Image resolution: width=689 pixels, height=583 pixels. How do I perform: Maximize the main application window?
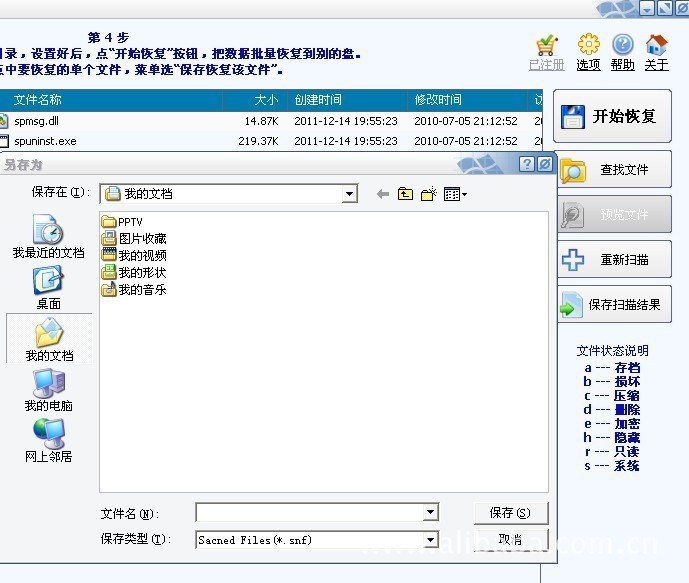click(665, 7)
